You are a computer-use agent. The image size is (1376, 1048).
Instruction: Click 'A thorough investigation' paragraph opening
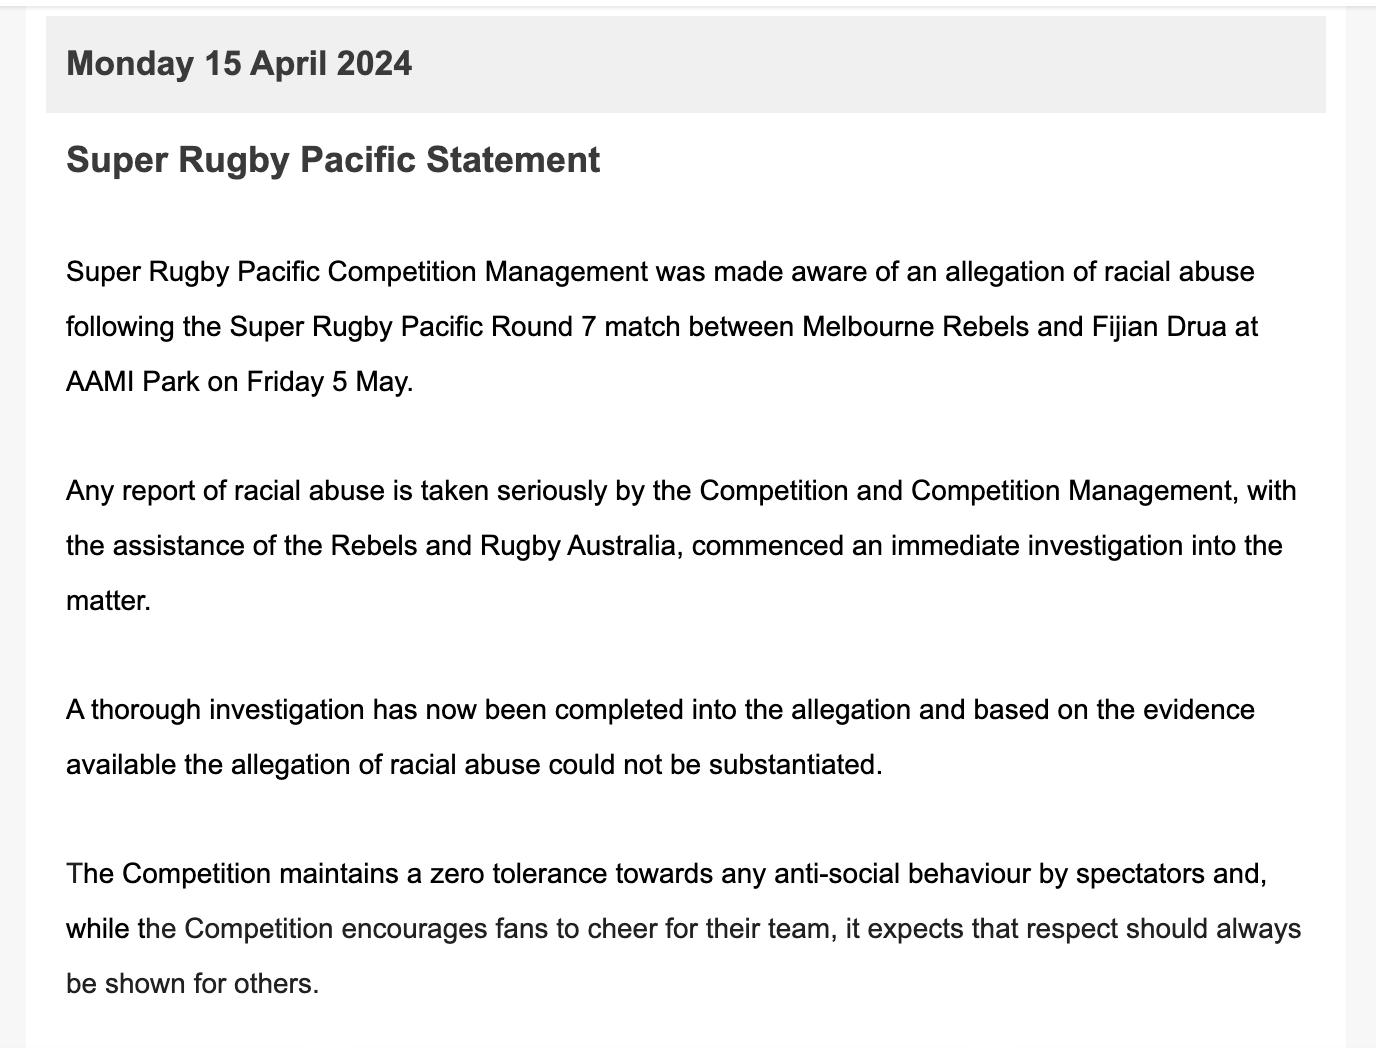(215, 710)
